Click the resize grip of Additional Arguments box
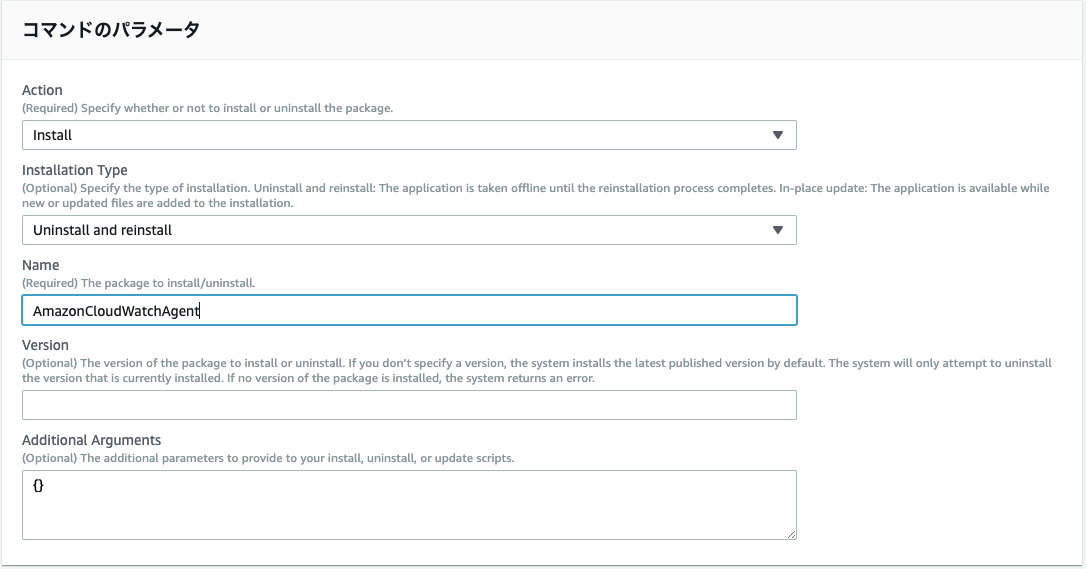Image resolution: width=1086 pixels, height=569 pixels. [x=791, y=534]
